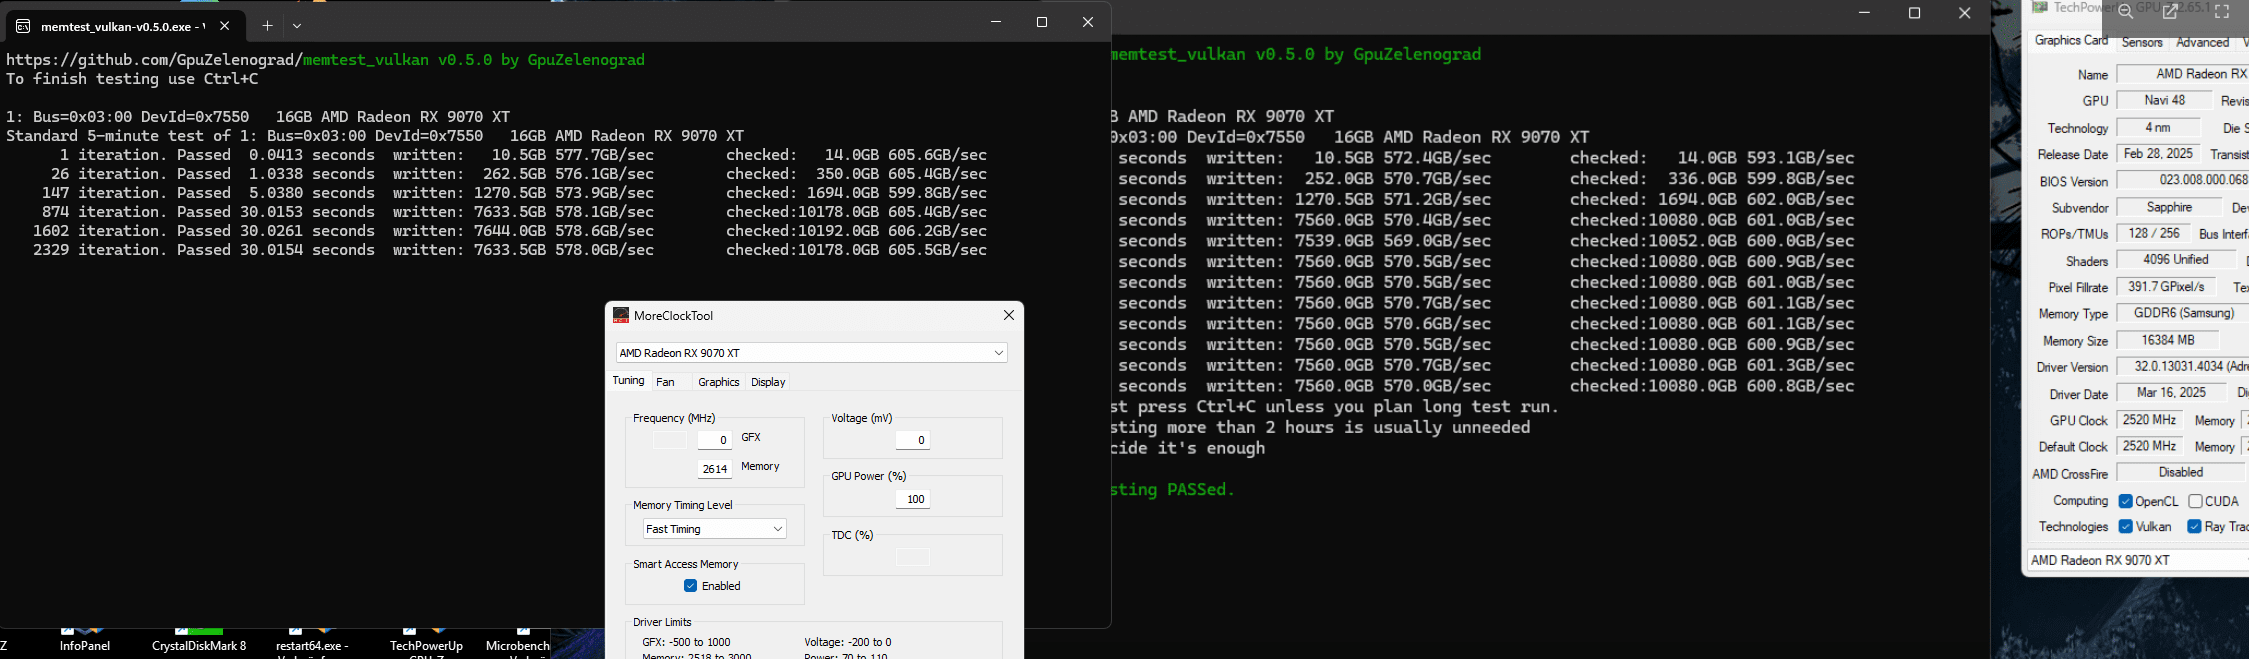
Task: Open the Advanced tab in GPU-Z
Action: point(2202,42)
